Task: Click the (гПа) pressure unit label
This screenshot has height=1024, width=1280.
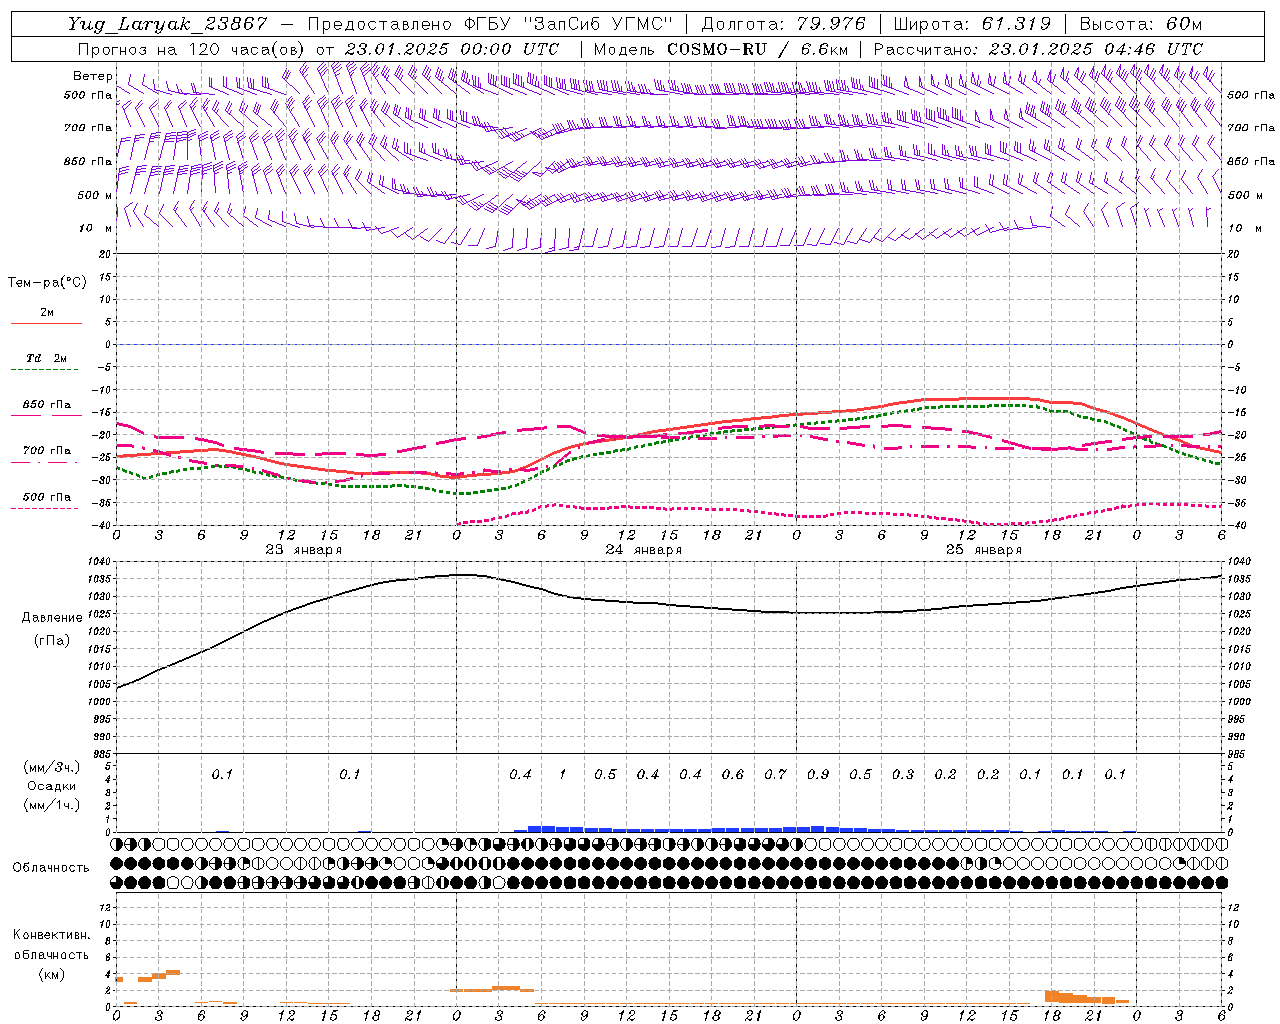Action: pos(52,640)
